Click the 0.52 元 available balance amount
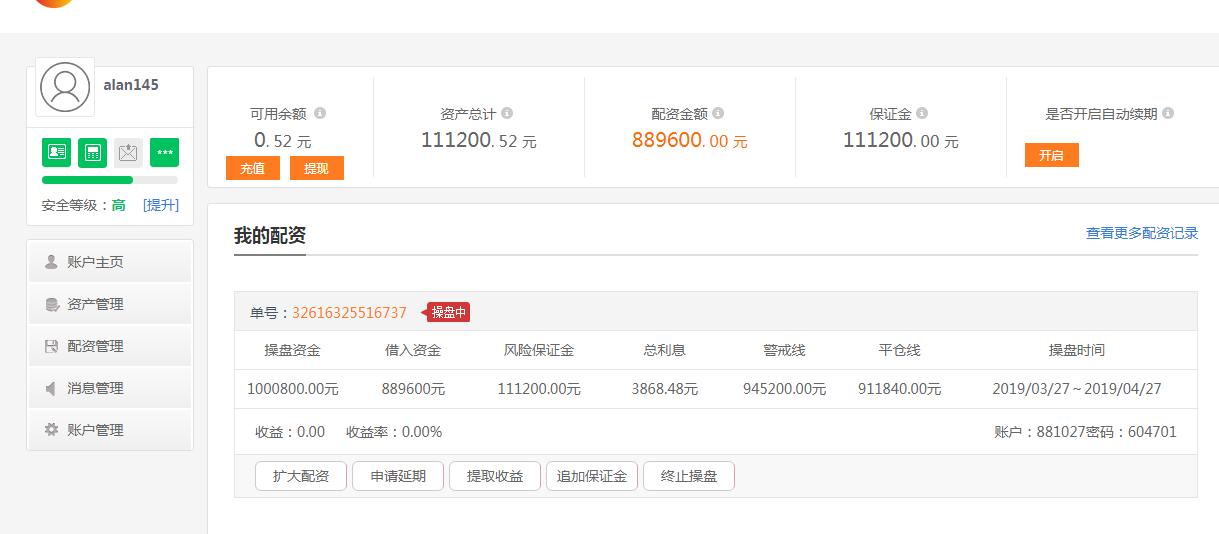Screen dimensions: 1219x534 (282, 141)
